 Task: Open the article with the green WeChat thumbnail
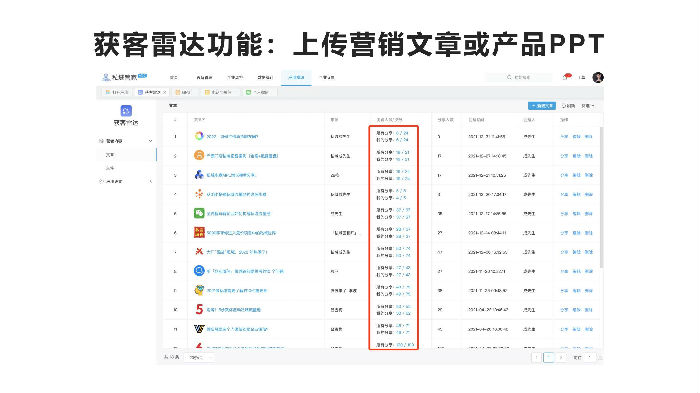tap(199, 213)
